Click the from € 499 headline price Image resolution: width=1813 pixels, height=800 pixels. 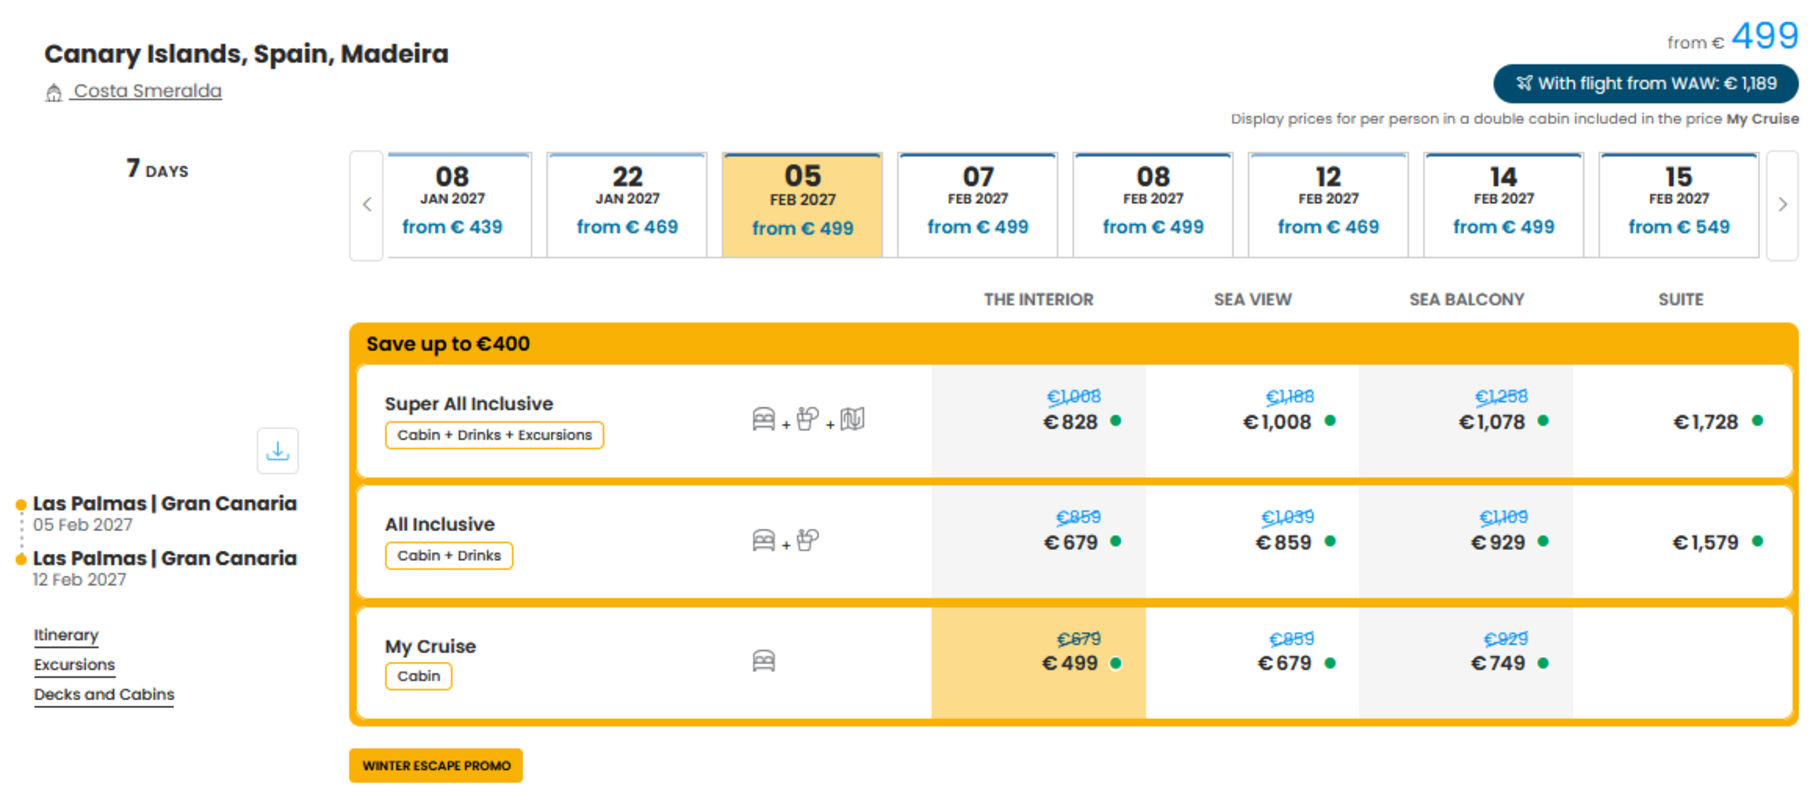click(x=1733, y=37)
